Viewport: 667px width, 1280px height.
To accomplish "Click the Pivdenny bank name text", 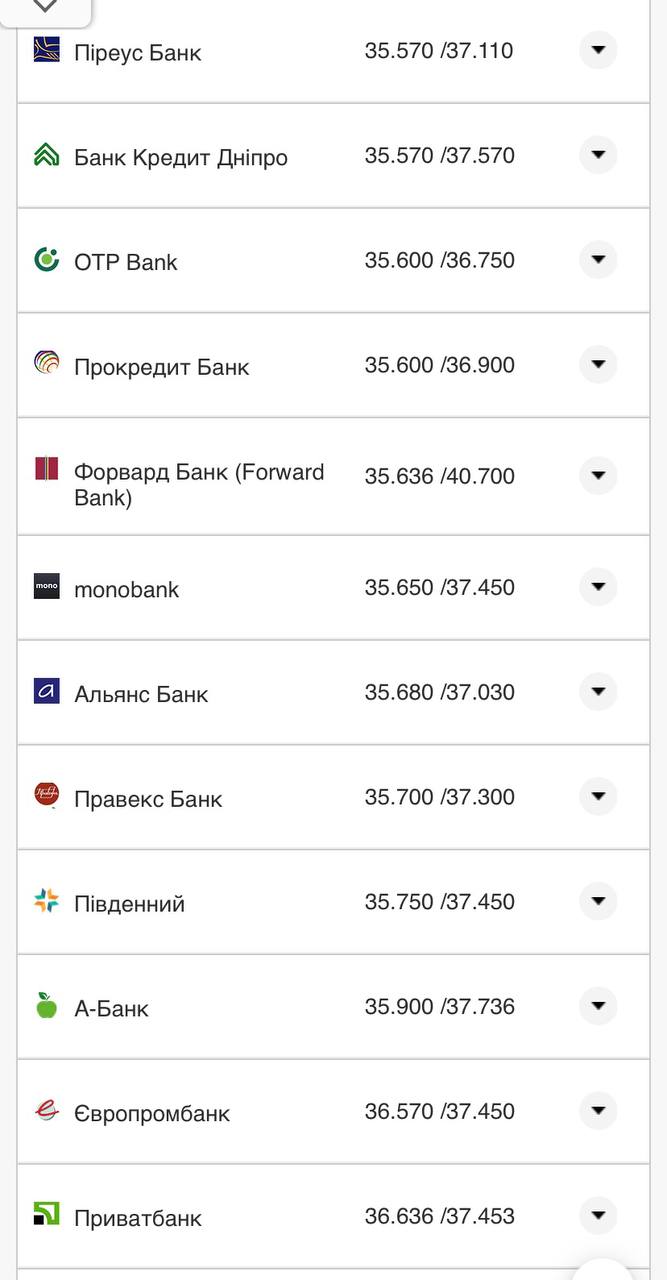I will (x=130, y=902).
